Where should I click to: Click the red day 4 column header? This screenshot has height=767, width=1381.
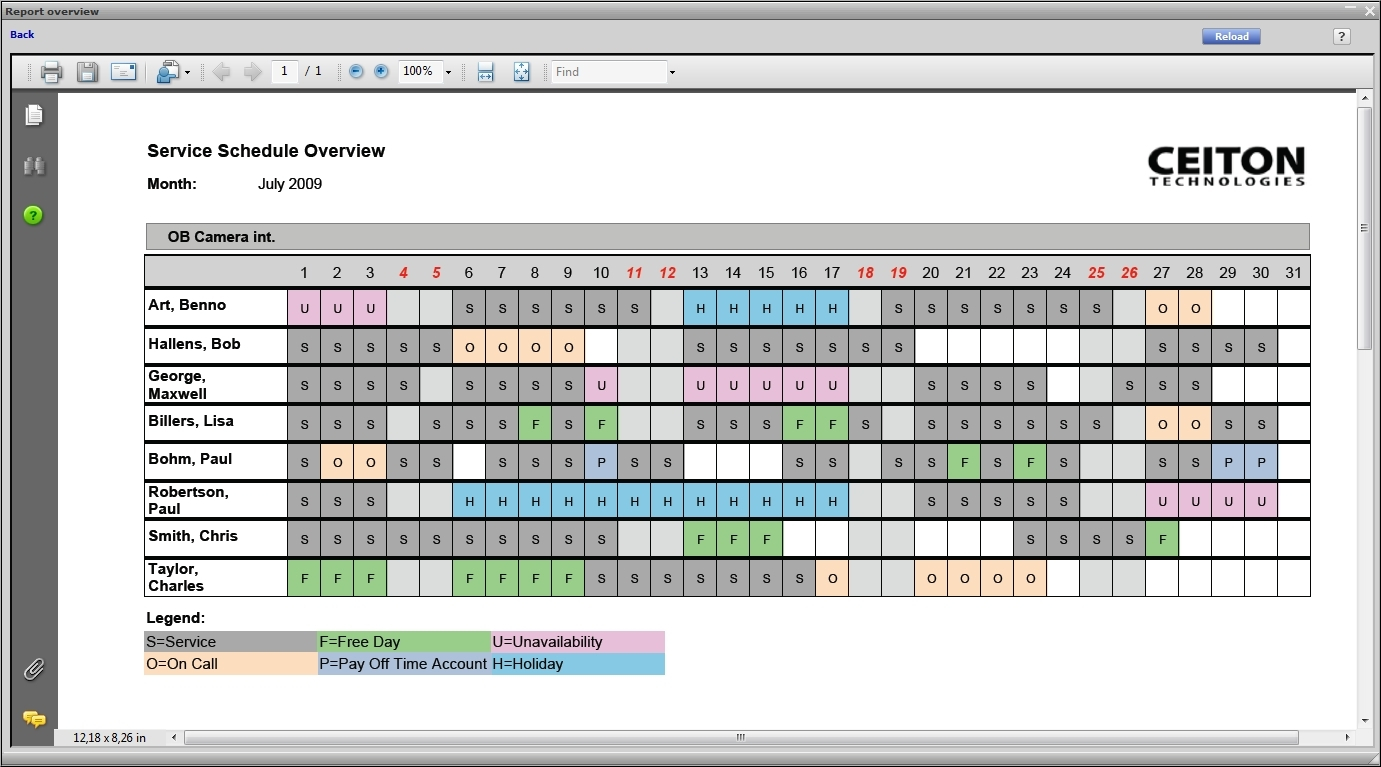click(403, 273)
